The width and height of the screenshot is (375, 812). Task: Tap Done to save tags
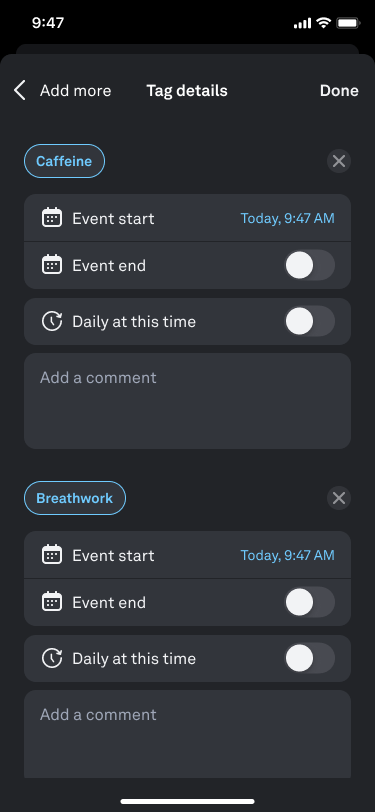(339, 91)
